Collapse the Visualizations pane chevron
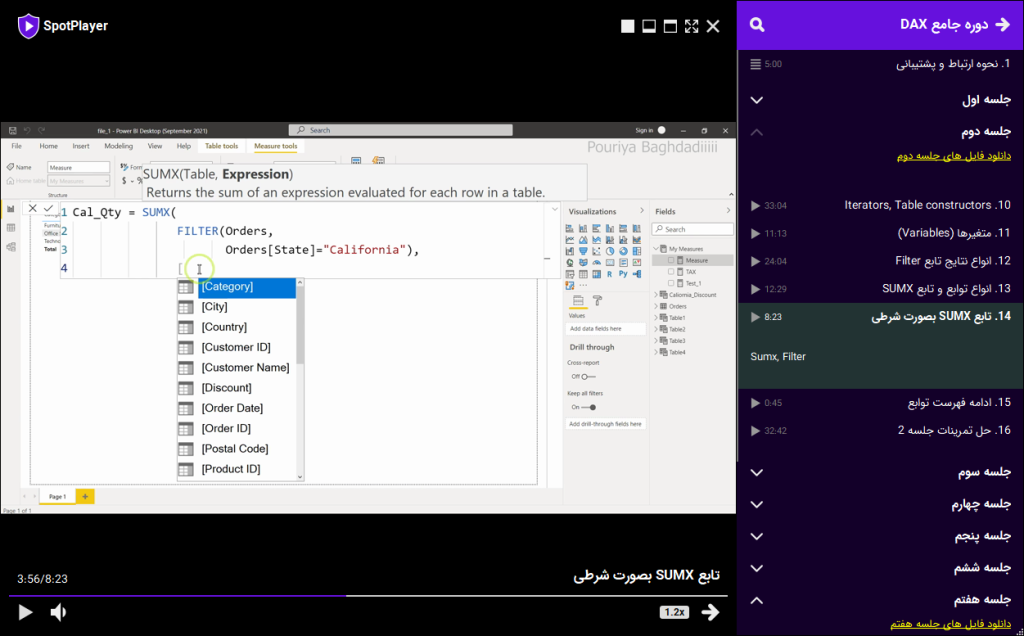Screen dimensions: 1024x636 641,211
